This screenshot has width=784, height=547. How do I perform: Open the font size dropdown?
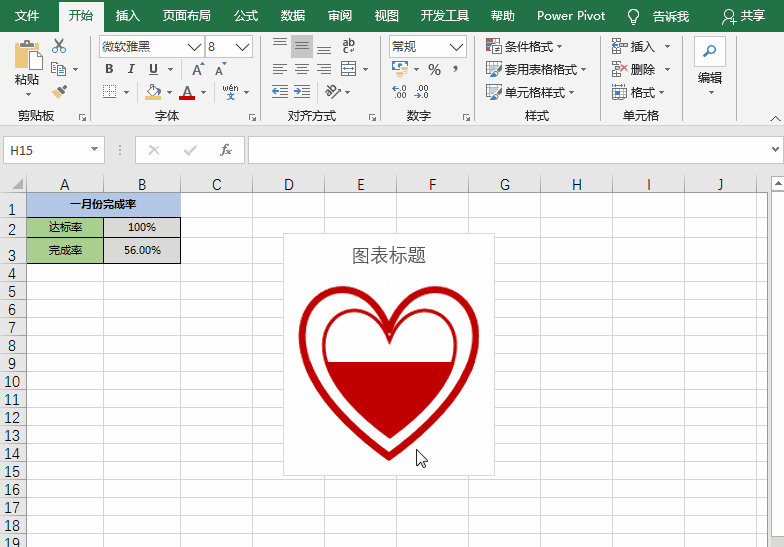pos(242,47)
